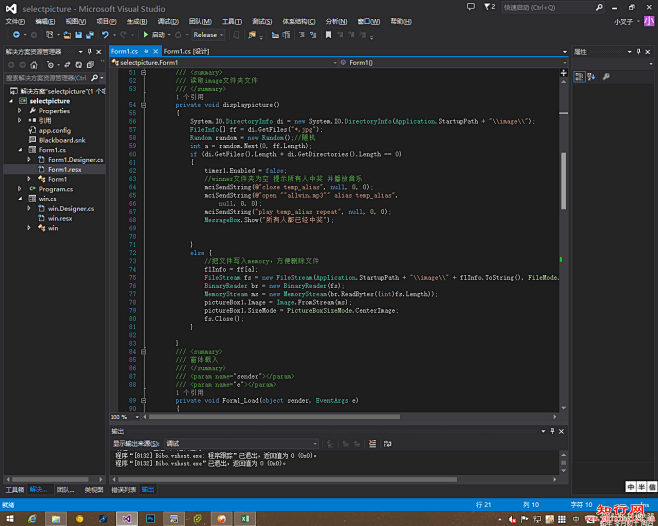The image size is (658, 526).
Task: Toggle auto-hide pin on Properties panel
Action: [x=640, y=50]
